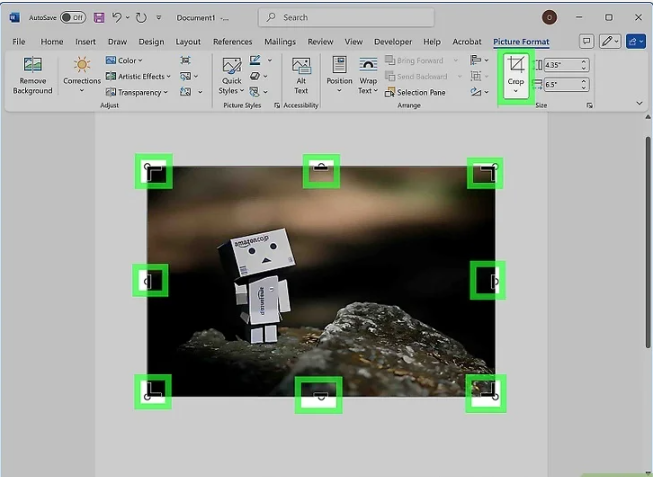Open the Size dialog launcher
The image size is (653, 477).
click(x=589, y=105)
